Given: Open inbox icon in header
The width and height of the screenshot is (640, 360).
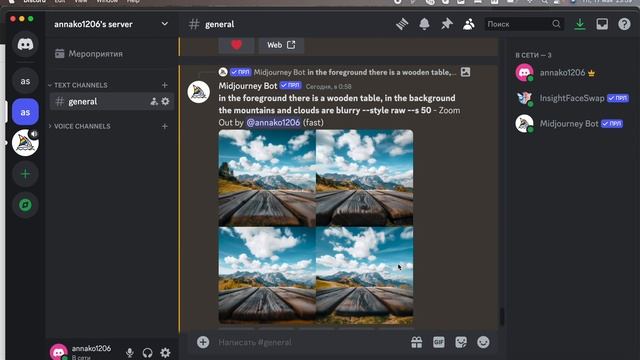Looking at the screenshot, I should [602, 24].
